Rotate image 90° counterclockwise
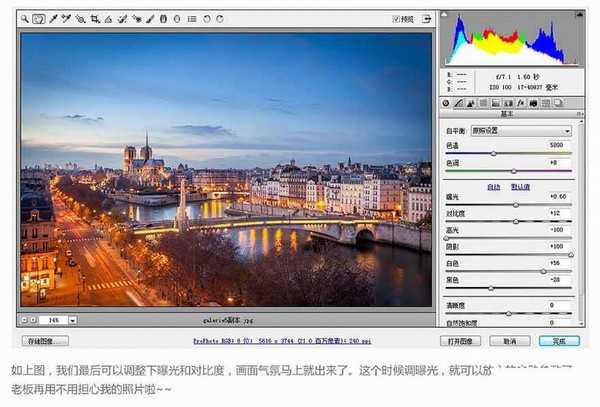 (x=207, y=19)
